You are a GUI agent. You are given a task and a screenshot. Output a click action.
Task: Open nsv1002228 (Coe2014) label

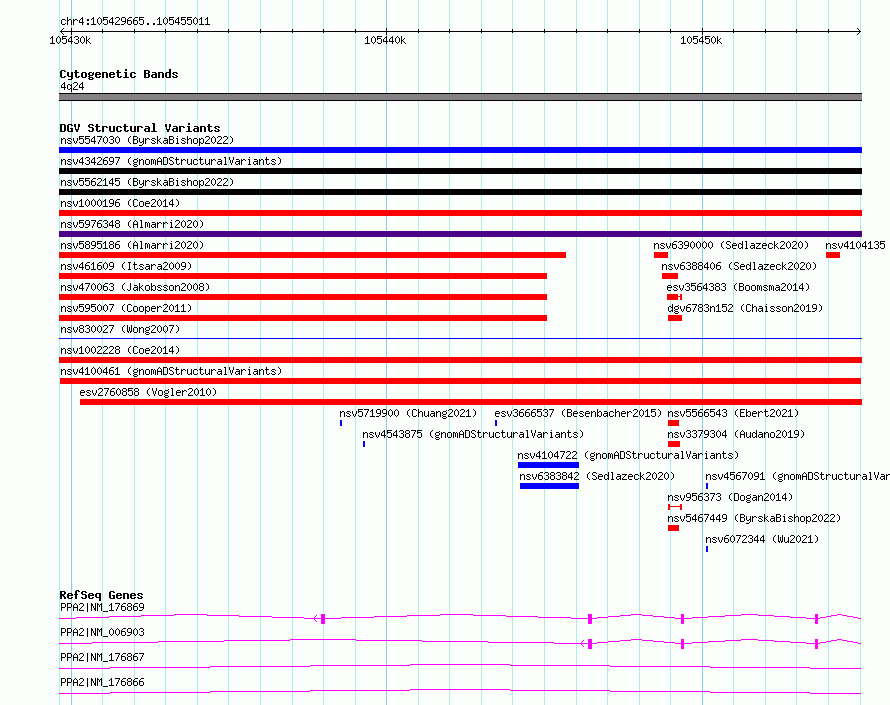tap(120, 350)
